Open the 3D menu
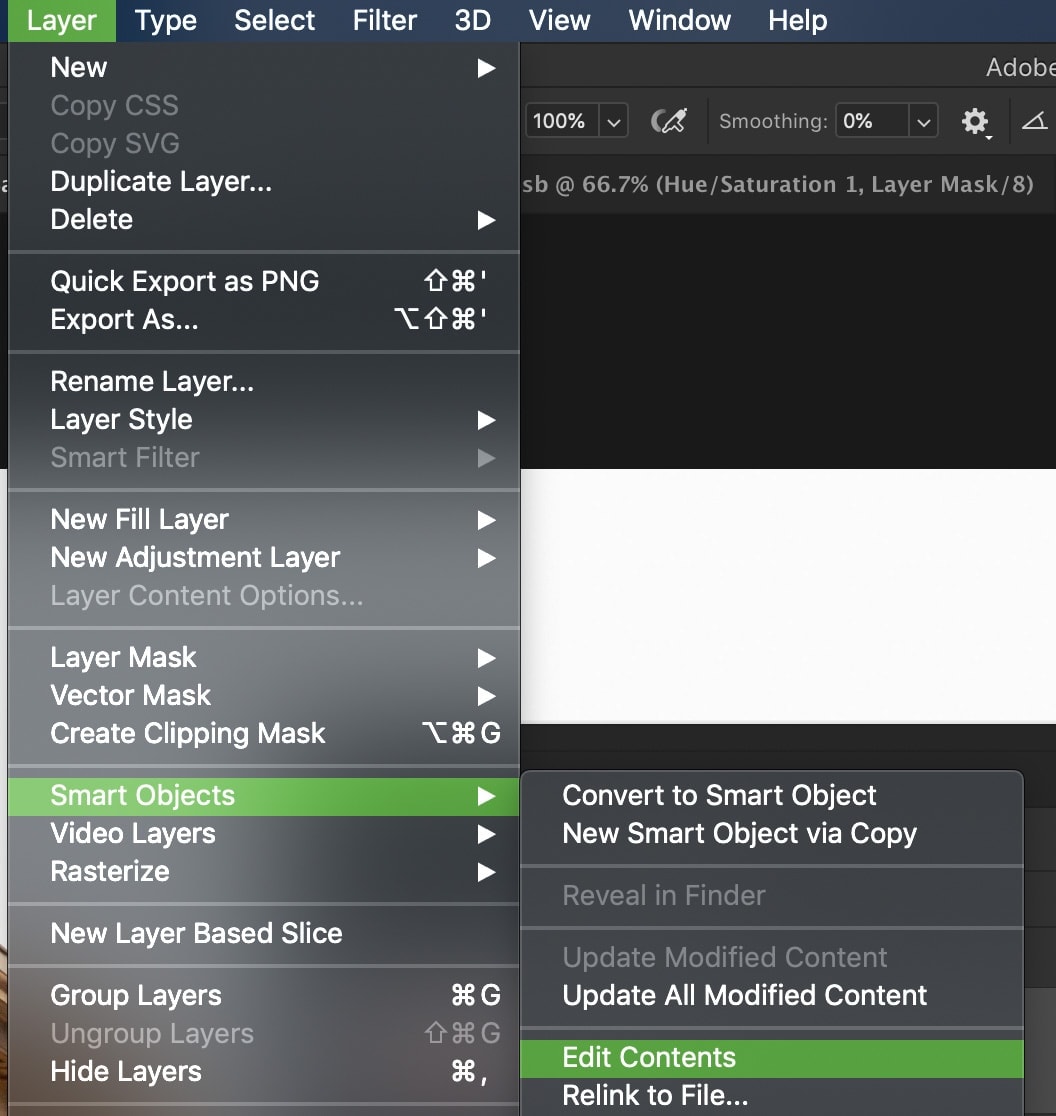Viewport: 1056px width, 1116px height. pyautogui.click(x=472, y=21)
